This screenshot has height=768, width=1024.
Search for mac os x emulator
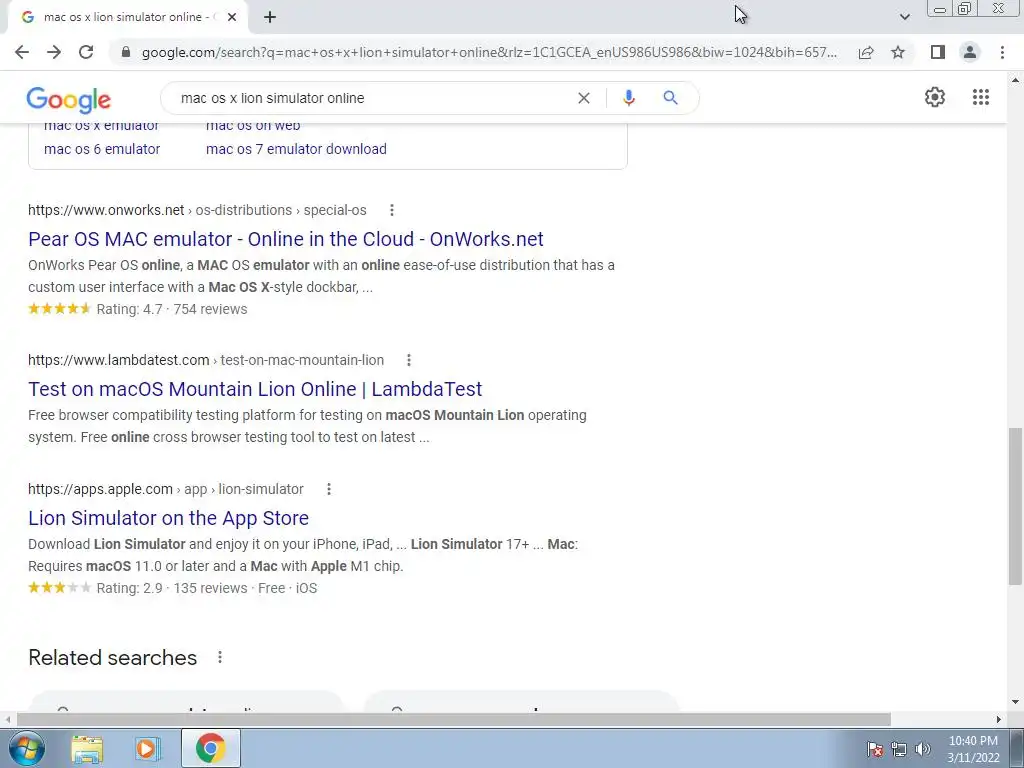[x=101, y=126]
